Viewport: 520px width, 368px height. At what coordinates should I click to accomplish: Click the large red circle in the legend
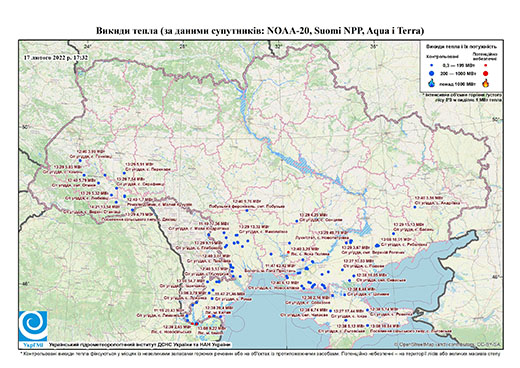(x=485, y=73)
